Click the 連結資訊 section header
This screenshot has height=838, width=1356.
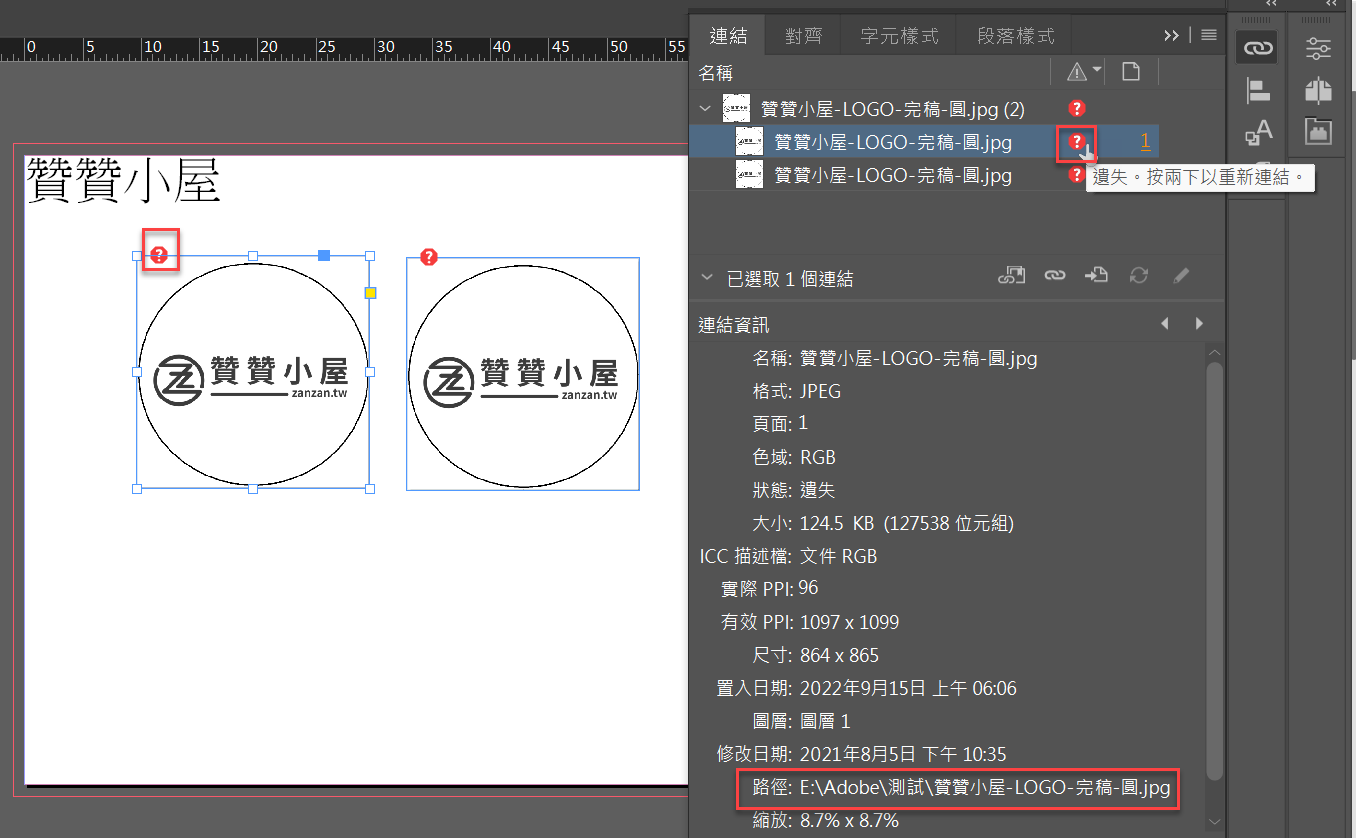pos(734,325)
